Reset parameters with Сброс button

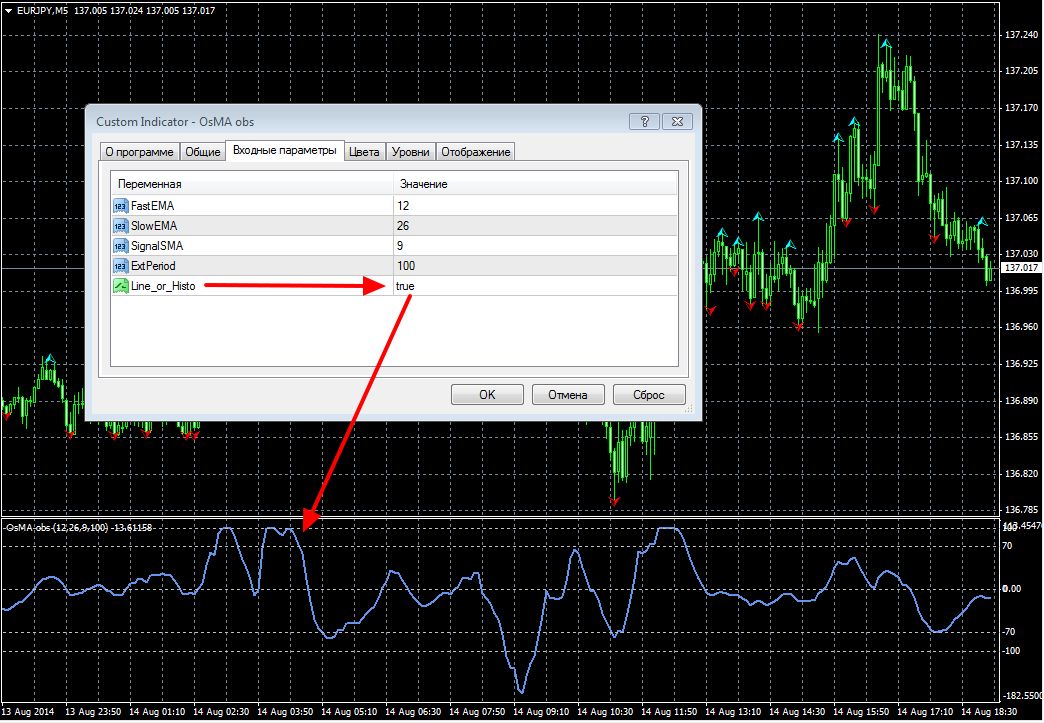pyautogui.click(x=649, y=394)
